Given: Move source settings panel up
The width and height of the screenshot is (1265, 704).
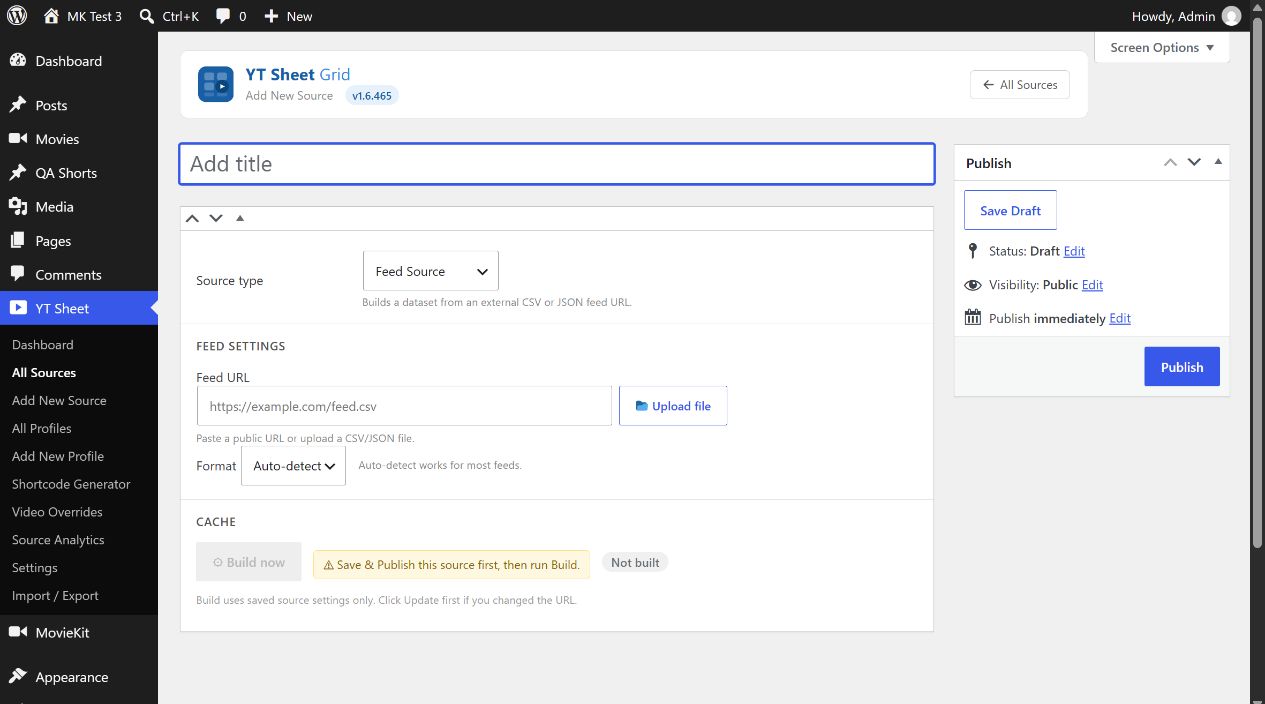Looking at the screenshot, I should click(192, 218).
